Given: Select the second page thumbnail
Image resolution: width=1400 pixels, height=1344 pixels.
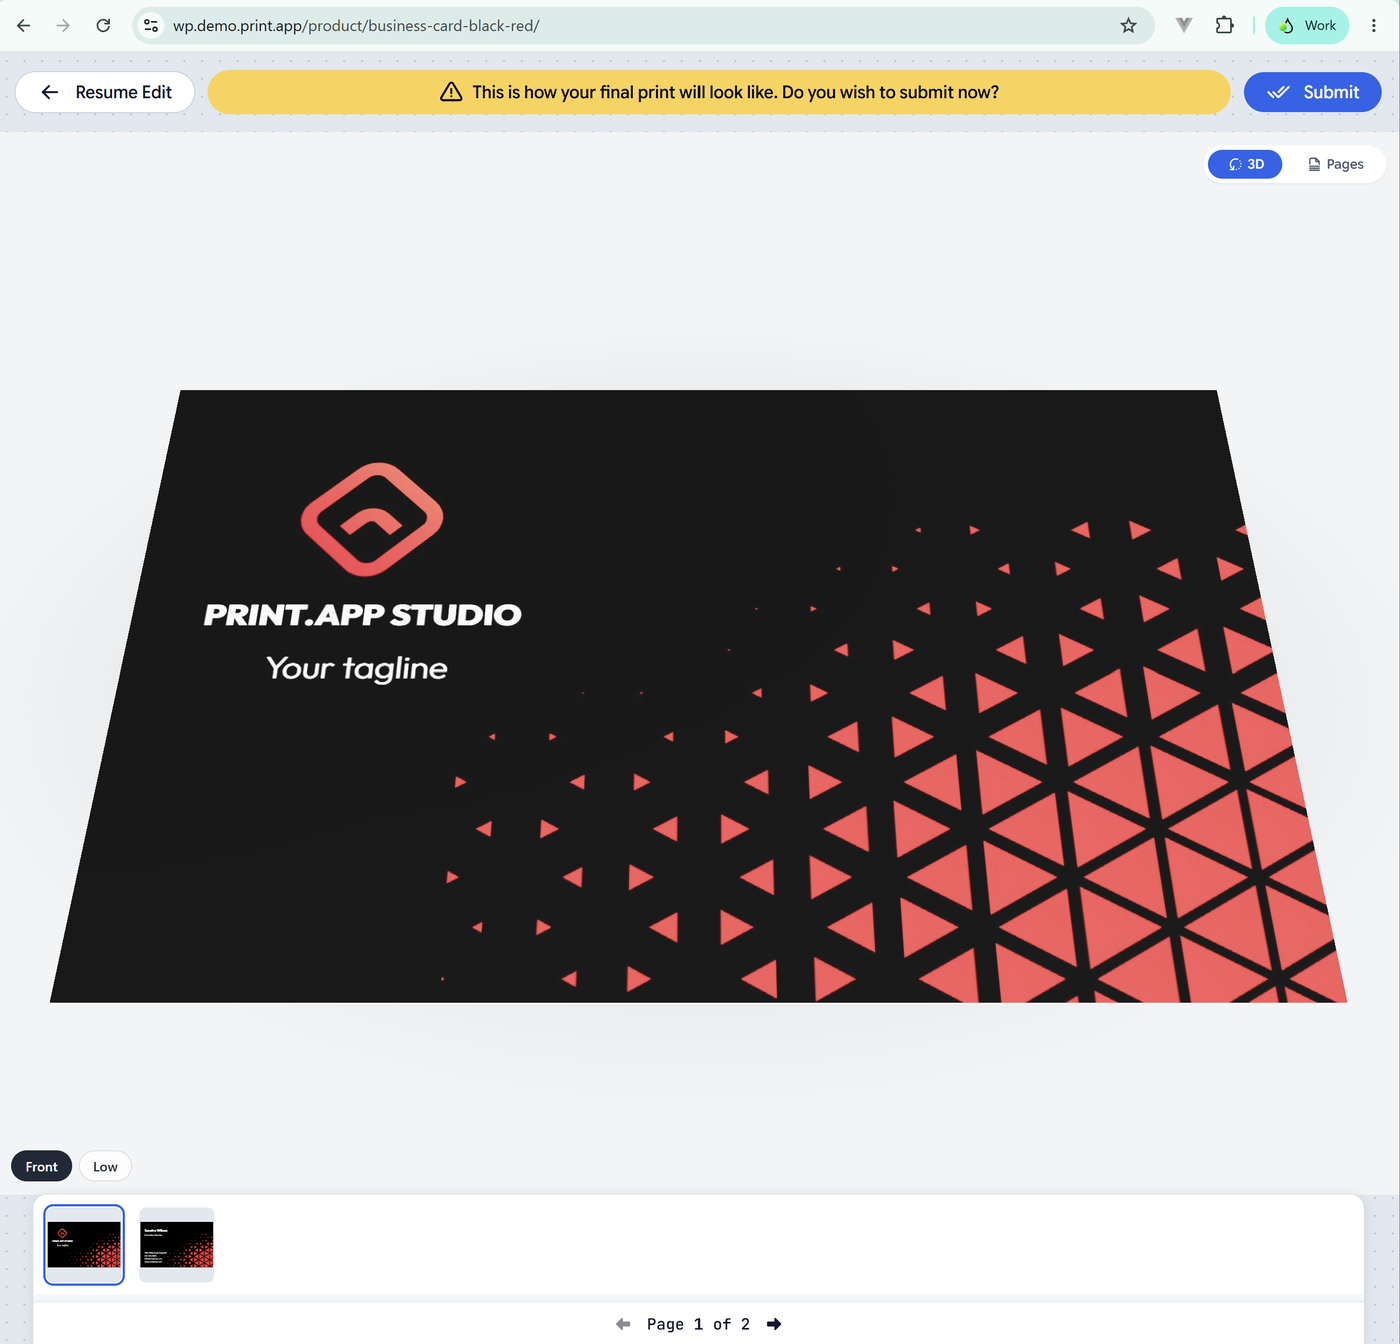Looking at the screenshot, I should pos(176,1244).
